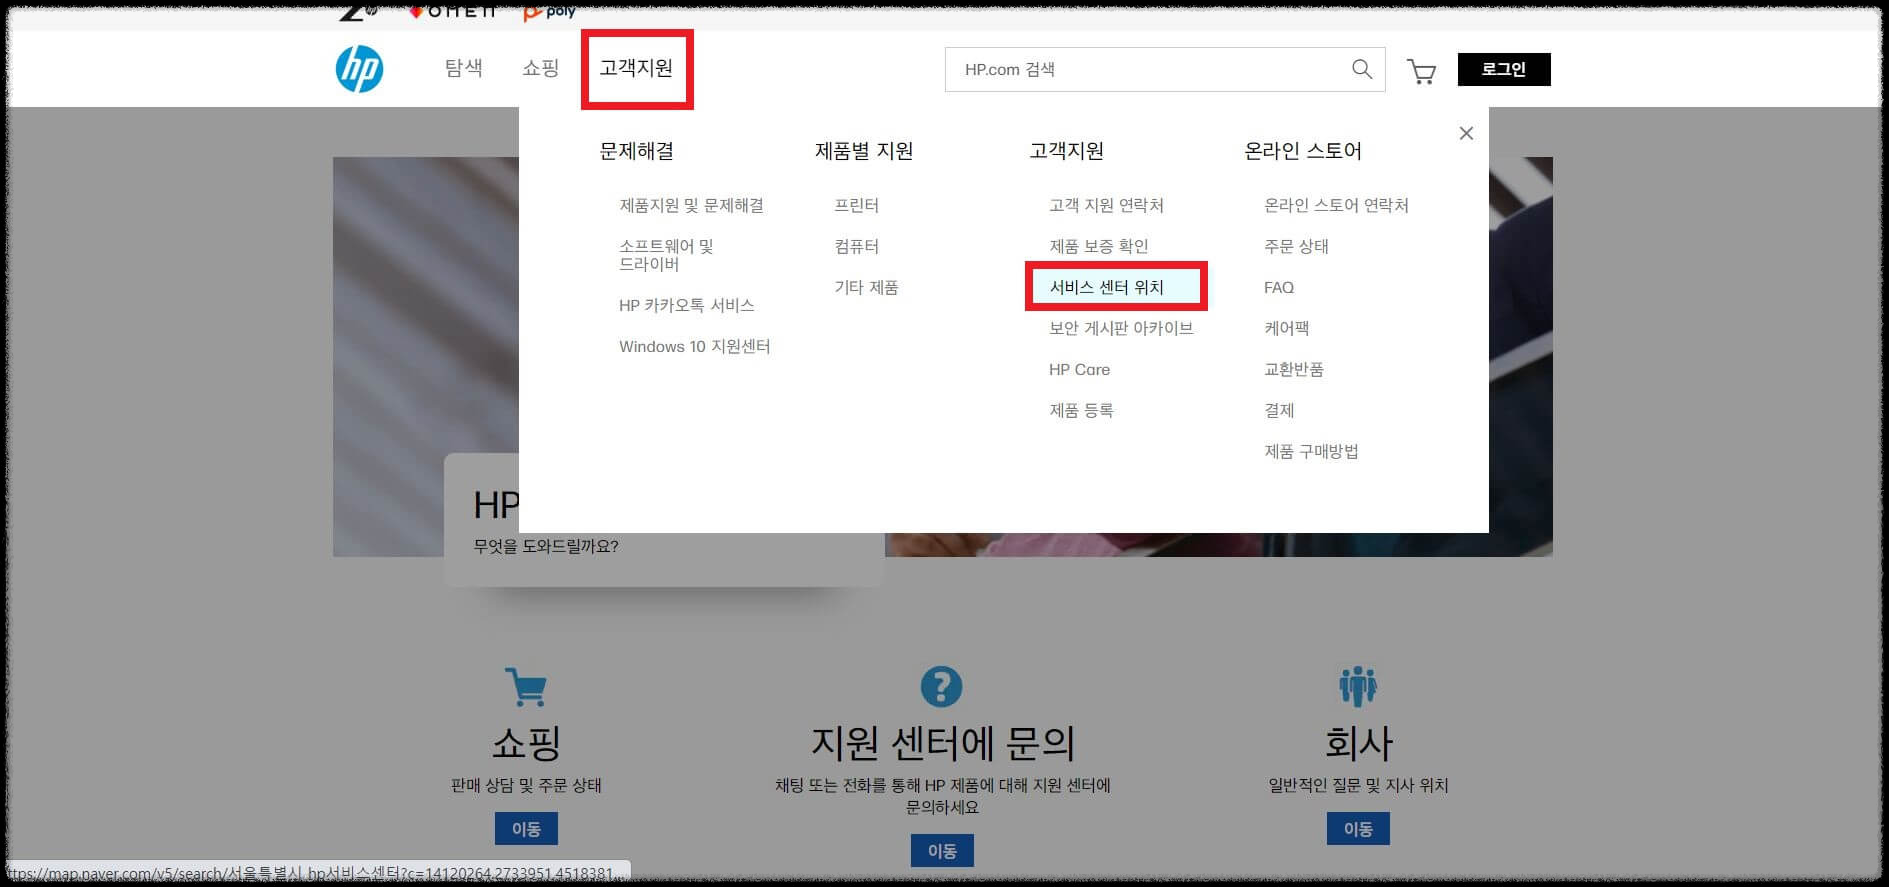Open 고객 지원 연락처

click(x=1106, y=205)
